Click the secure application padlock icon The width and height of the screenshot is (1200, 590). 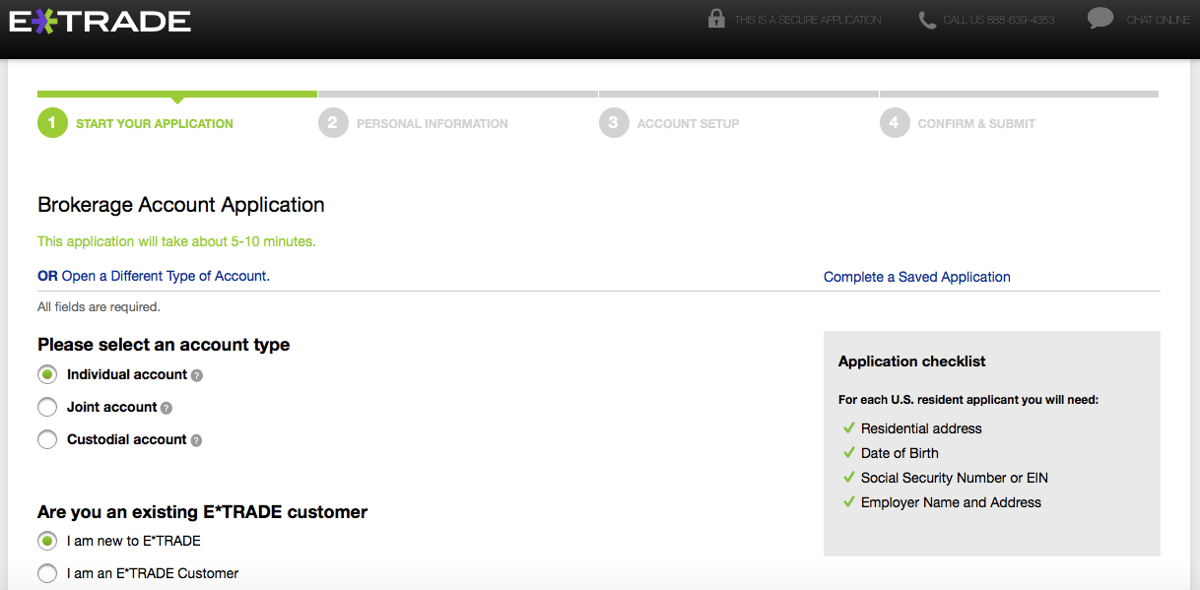[716, 19]
